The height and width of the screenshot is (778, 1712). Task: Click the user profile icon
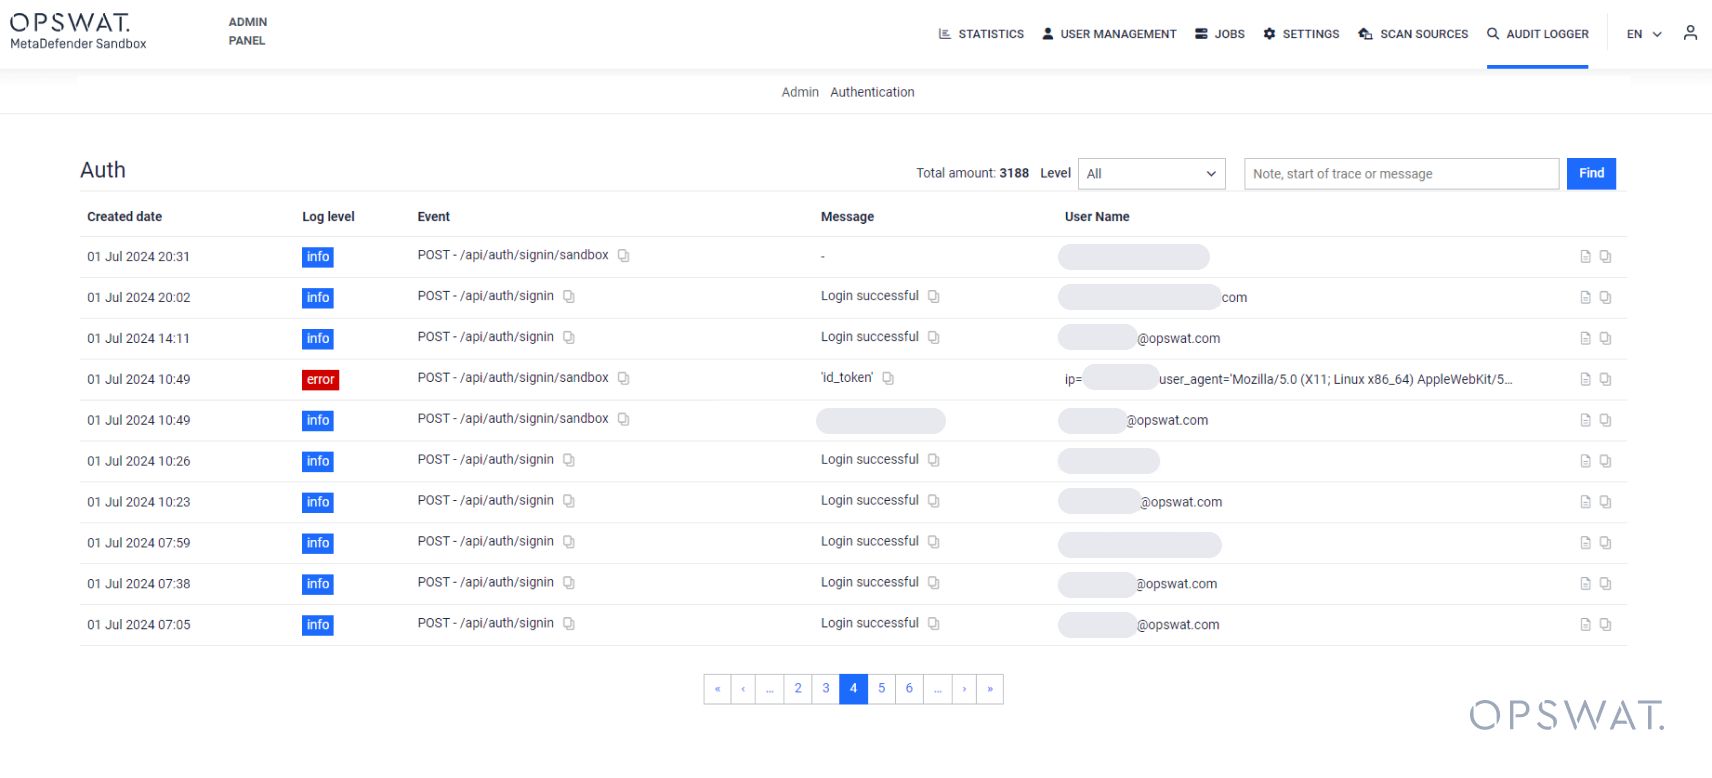click(x=1690, y=33)
